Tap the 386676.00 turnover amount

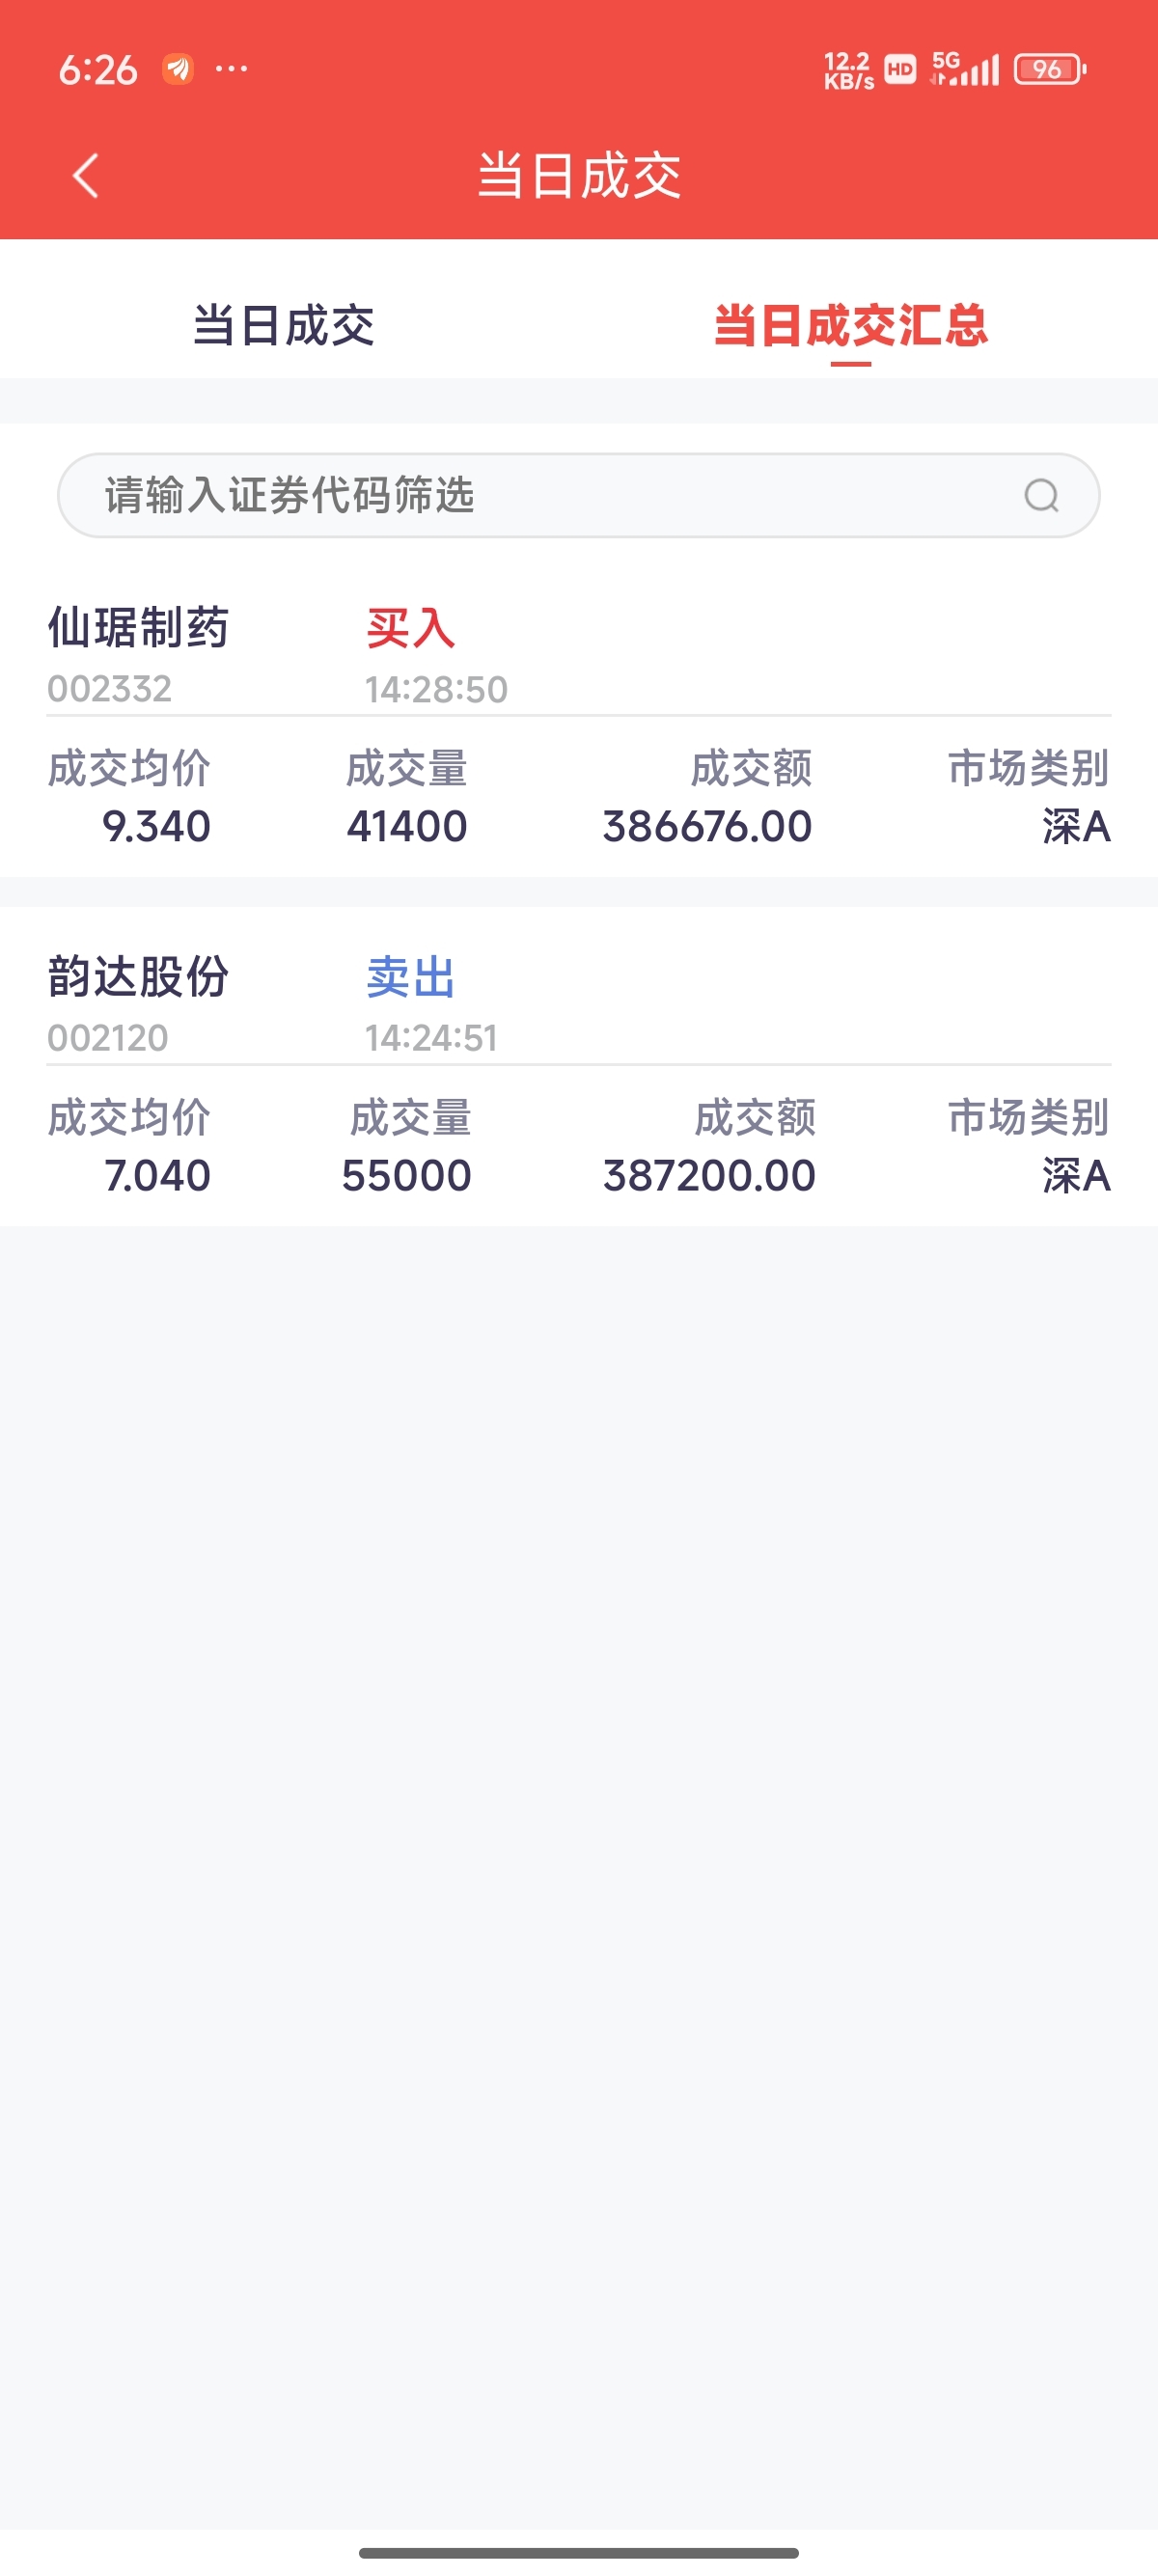[707, 827]
